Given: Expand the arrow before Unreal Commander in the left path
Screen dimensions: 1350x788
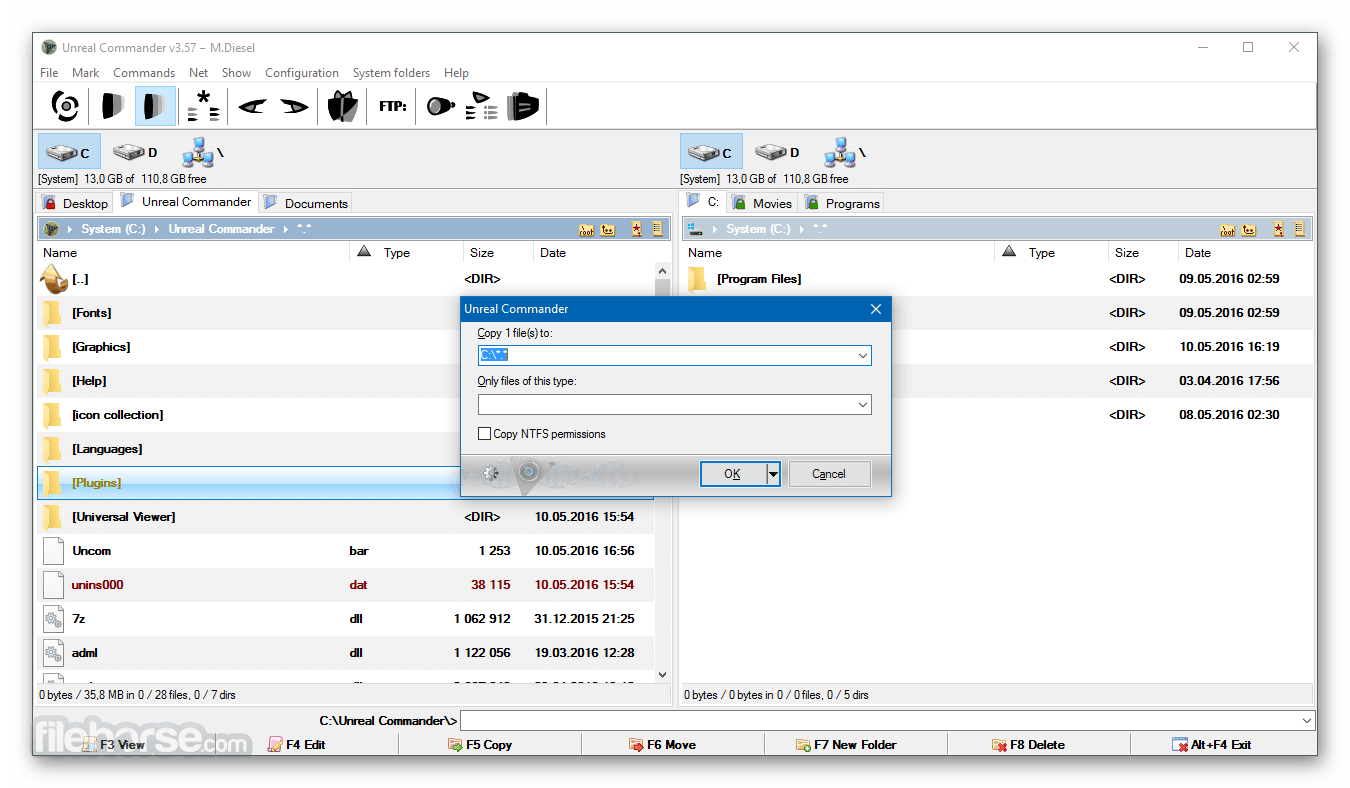Looking at the screenshot, I should click(x=157, y=229).
